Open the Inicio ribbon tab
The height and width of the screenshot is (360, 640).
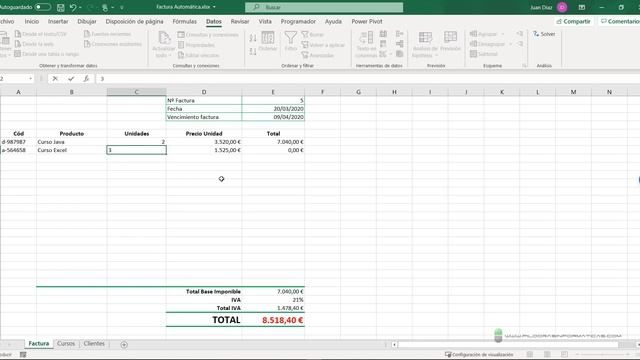(31, 21)
